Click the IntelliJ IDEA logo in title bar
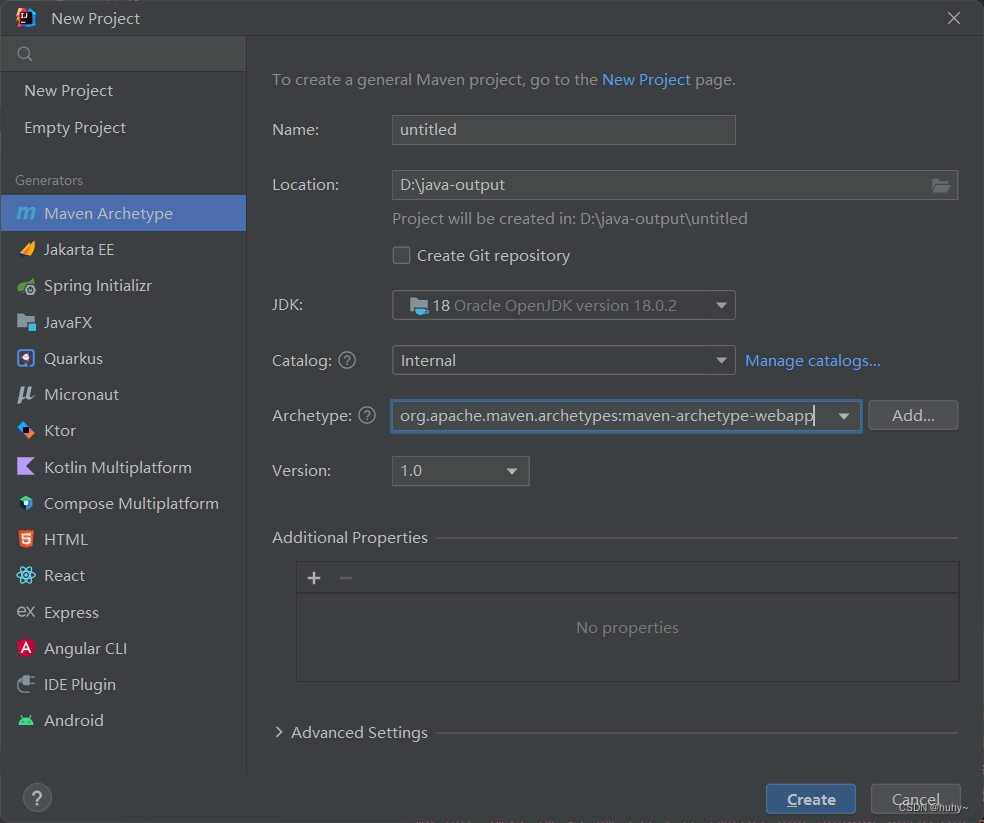 [x=26, y=18]
